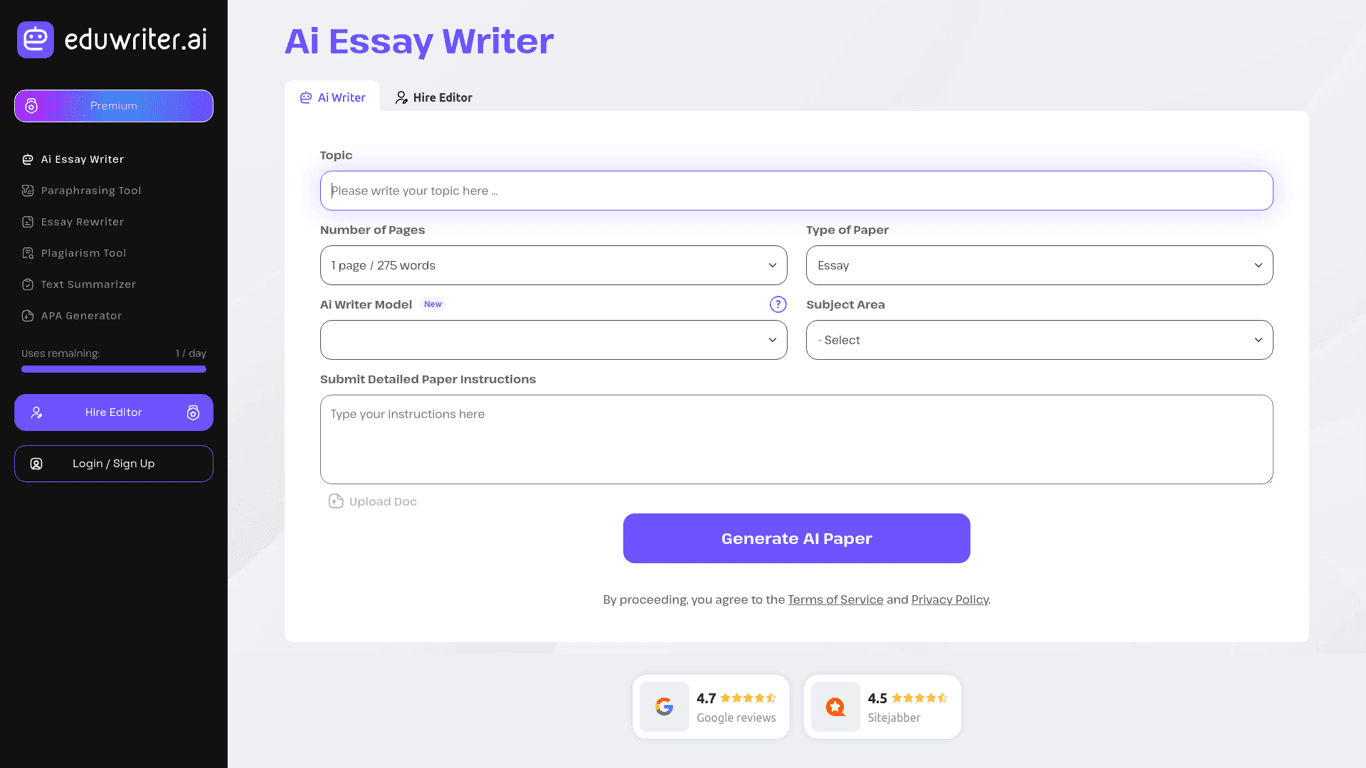
Task: Click the Google reviews rating badge
Action: coord(711,706)
